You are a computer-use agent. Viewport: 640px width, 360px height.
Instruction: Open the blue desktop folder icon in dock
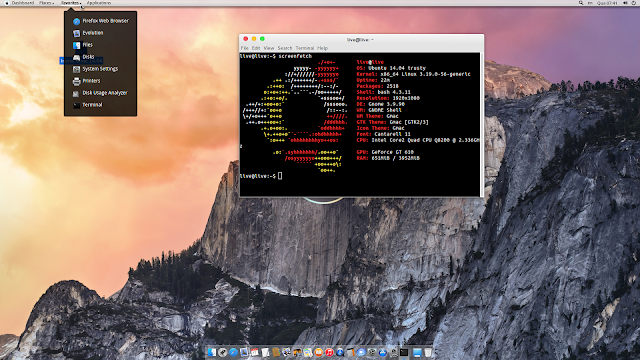417,352
